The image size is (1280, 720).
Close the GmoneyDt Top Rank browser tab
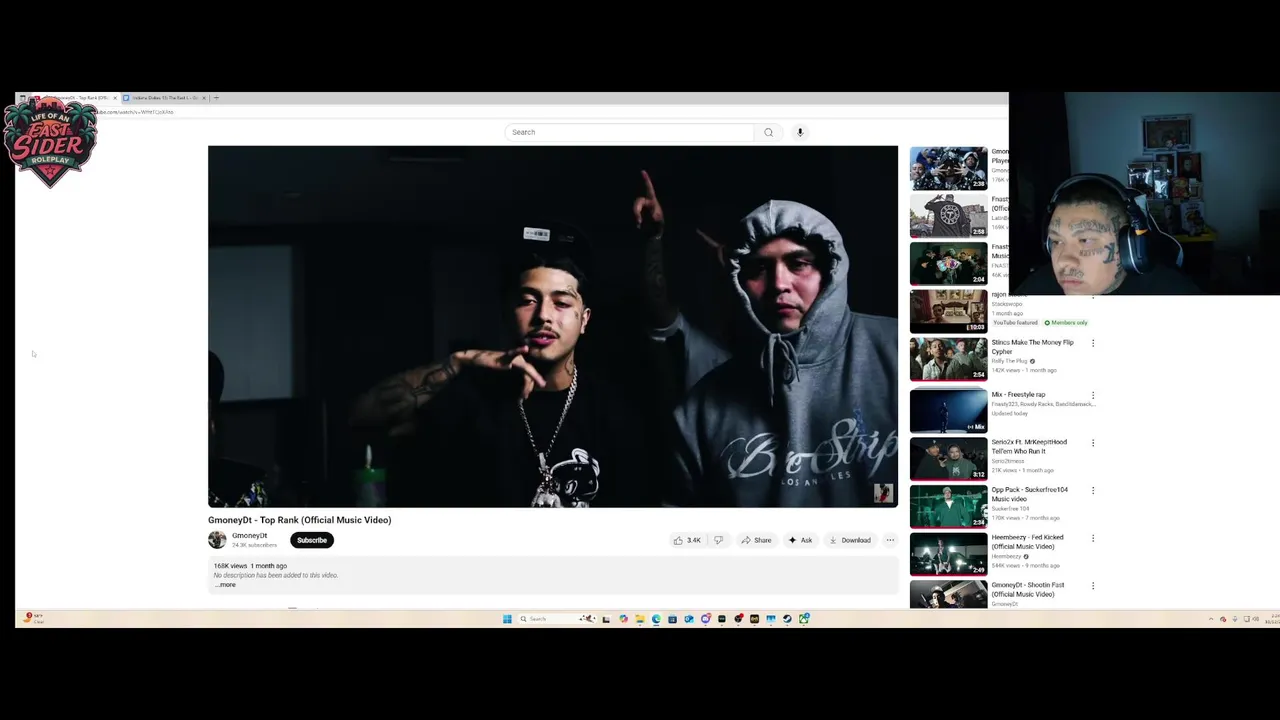click(x=115, y=98)
